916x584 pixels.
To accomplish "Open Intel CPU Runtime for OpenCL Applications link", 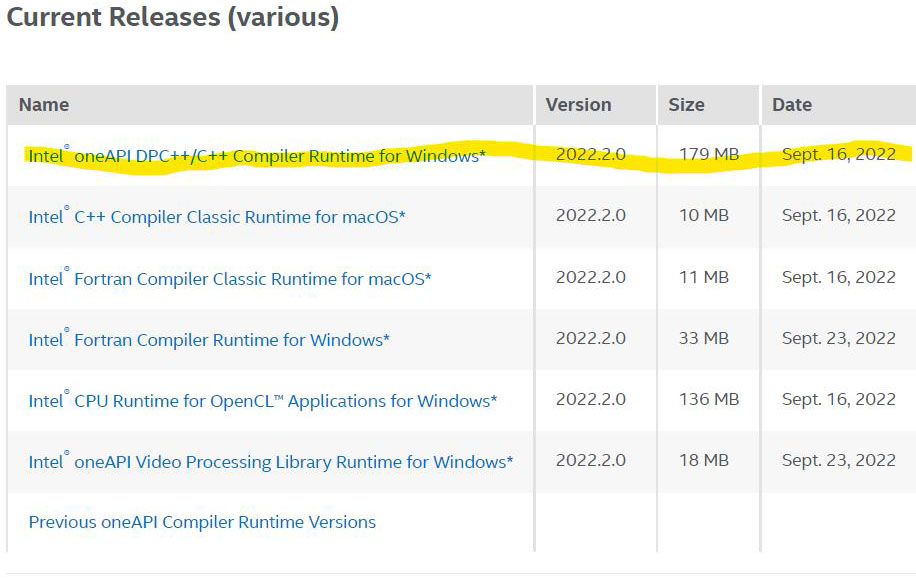I will [x=263, y=401].
